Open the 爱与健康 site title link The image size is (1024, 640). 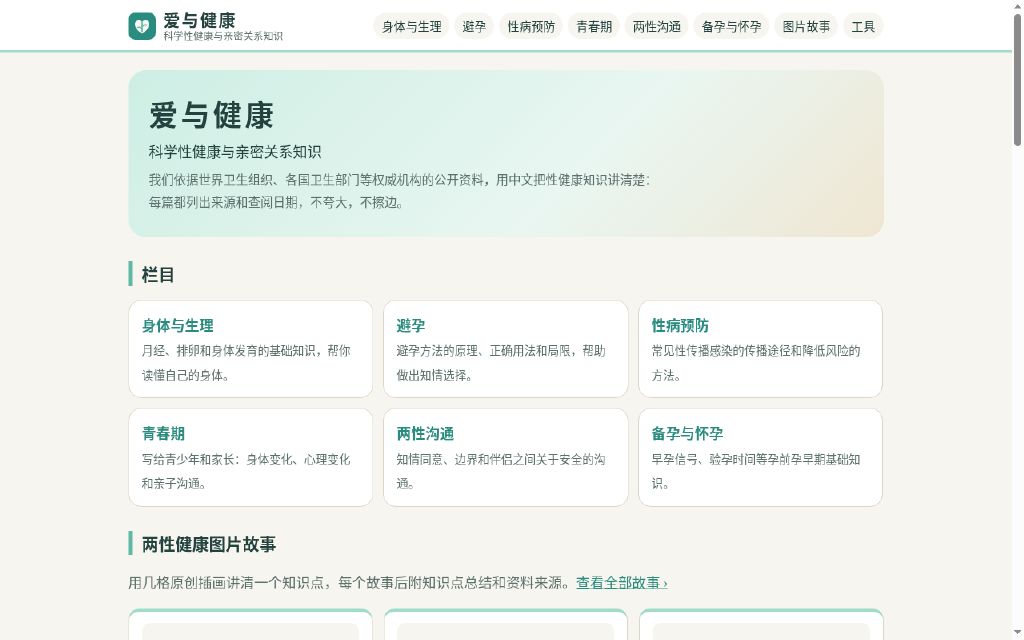pyautogui.click(x=199, y=20)
